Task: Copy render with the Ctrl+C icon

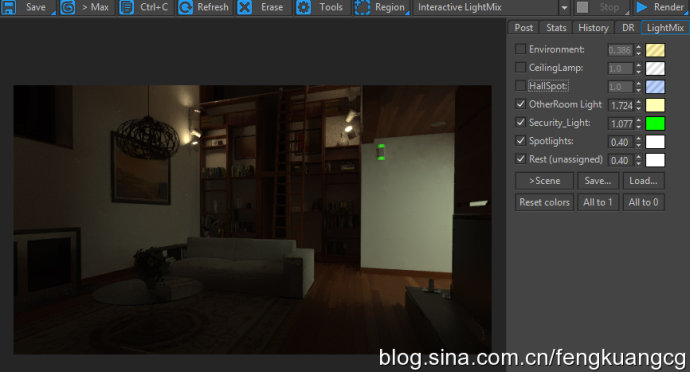Action: 127,7
